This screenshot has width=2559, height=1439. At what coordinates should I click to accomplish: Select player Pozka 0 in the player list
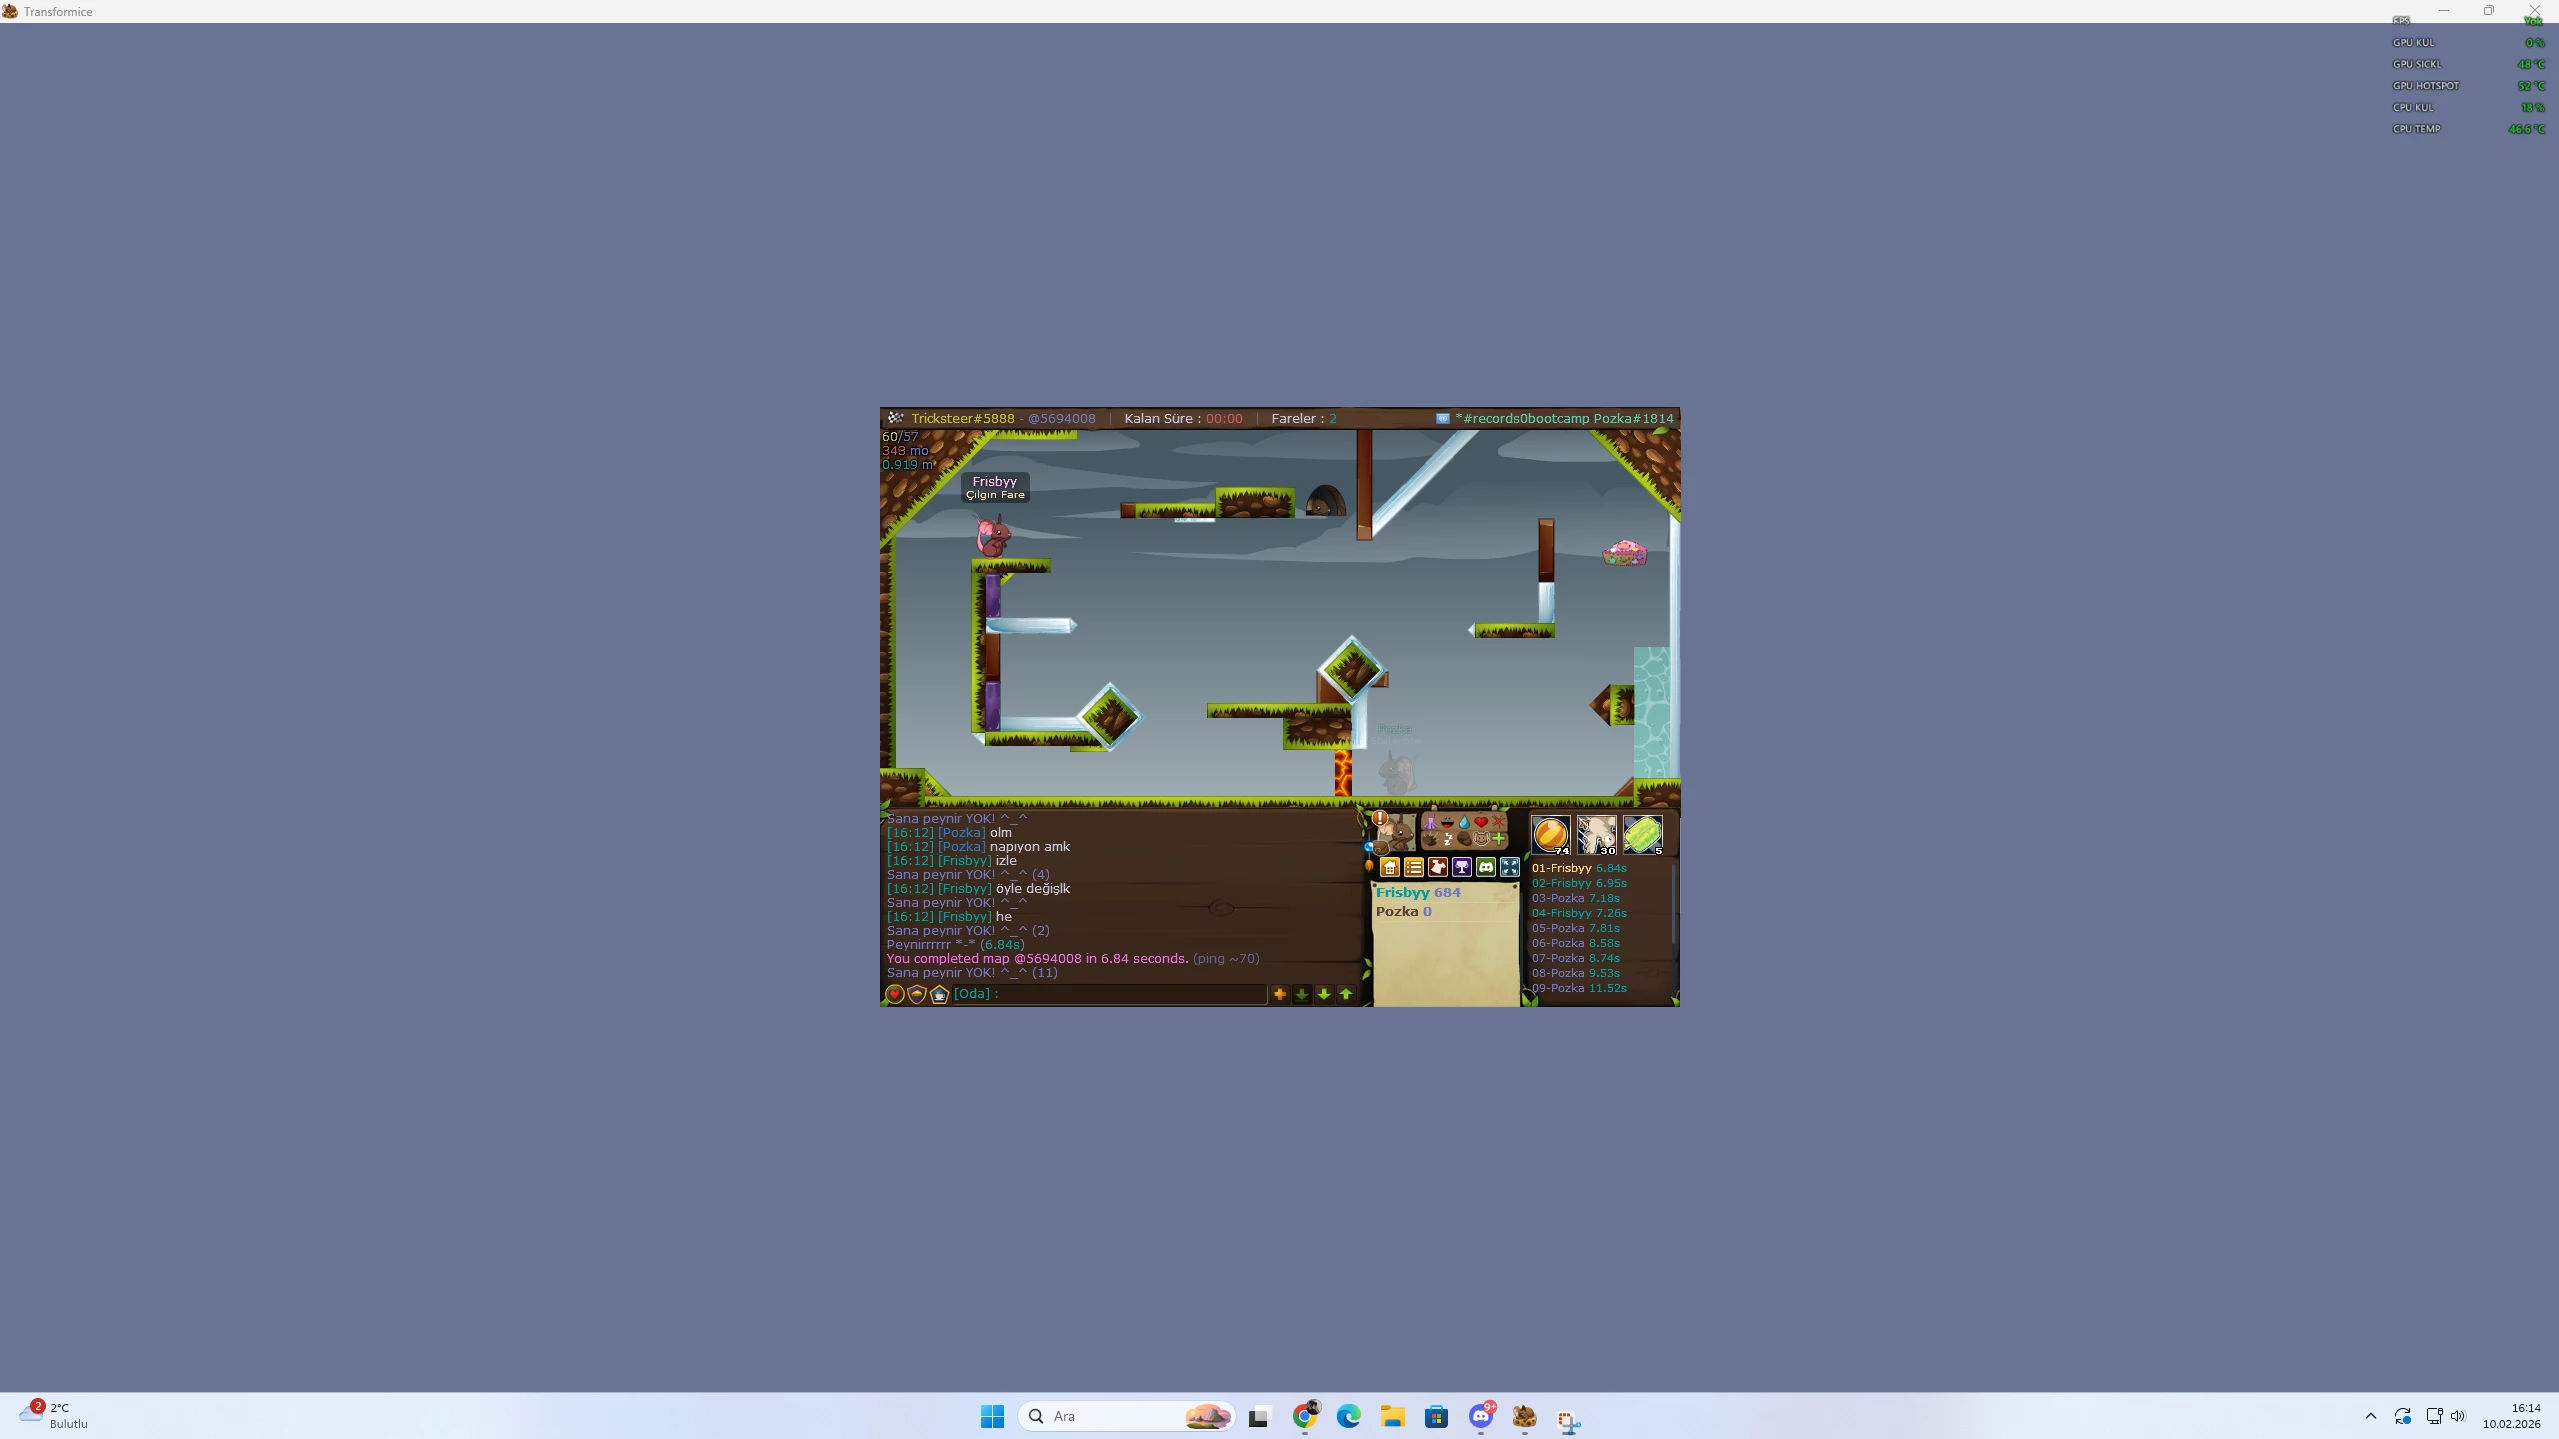pyautogui.click(x=1403, y=911)
